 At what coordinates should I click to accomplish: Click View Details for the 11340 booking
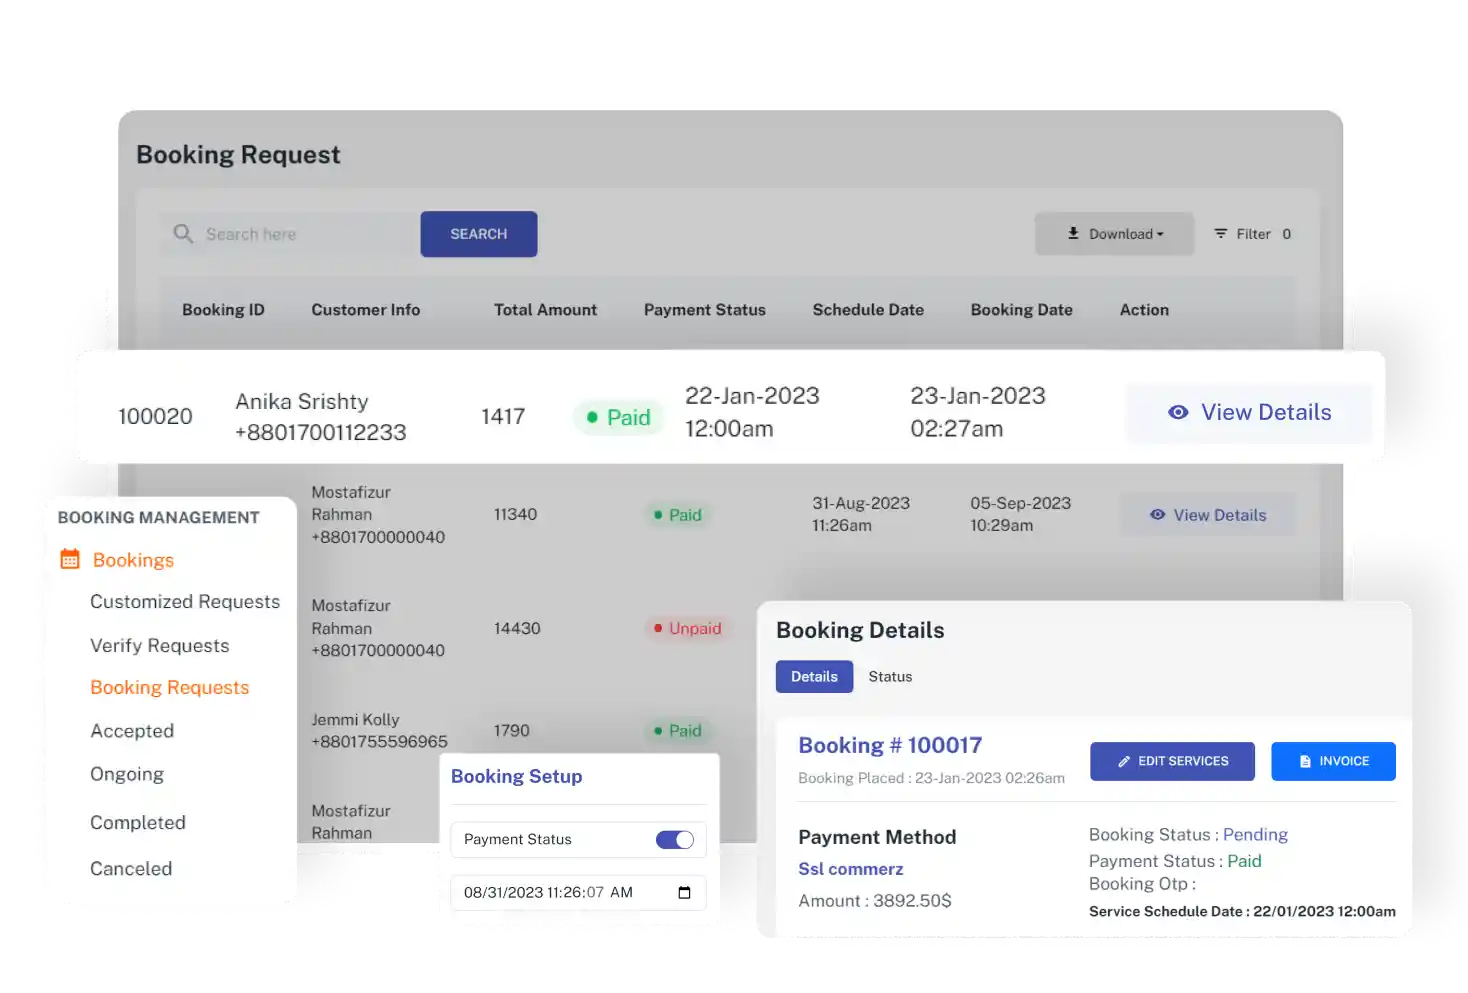coord(1208,515)
